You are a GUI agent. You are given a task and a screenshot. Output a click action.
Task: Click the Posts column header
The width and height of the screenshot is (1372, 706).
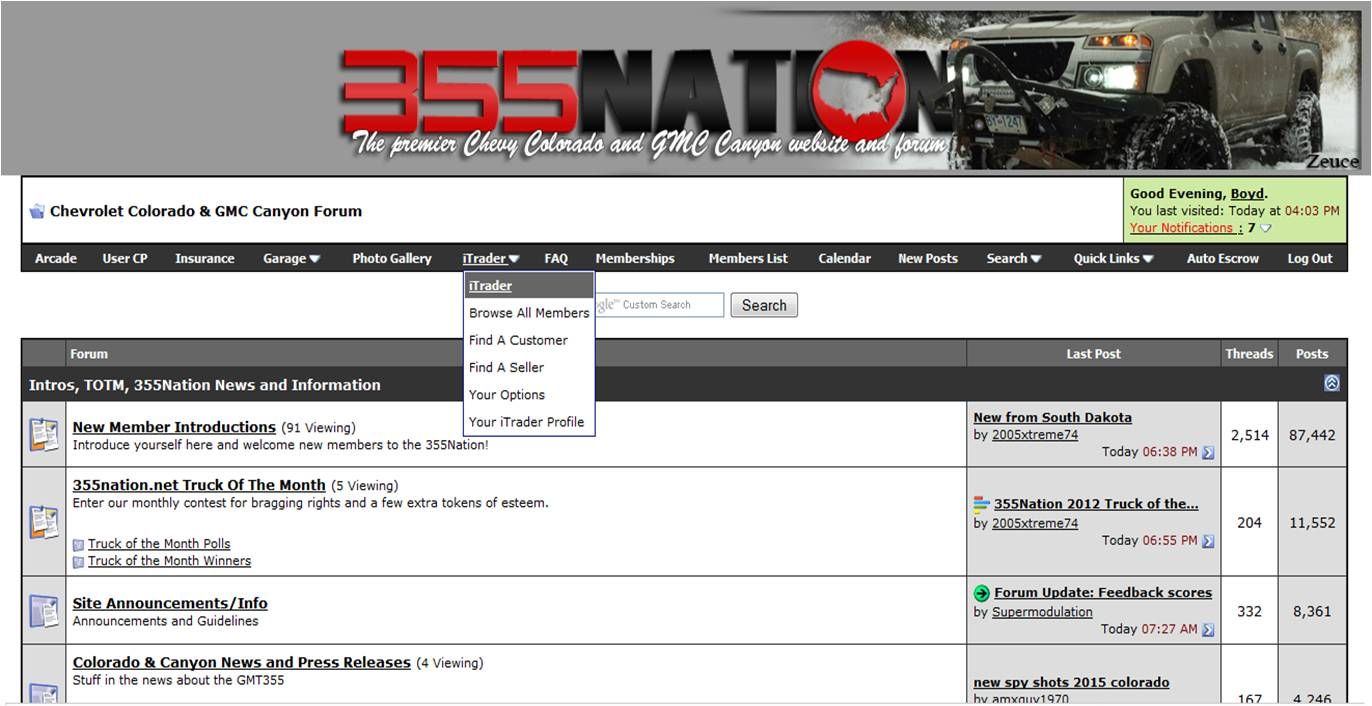pyautogui.click(x=1312, y=353)
